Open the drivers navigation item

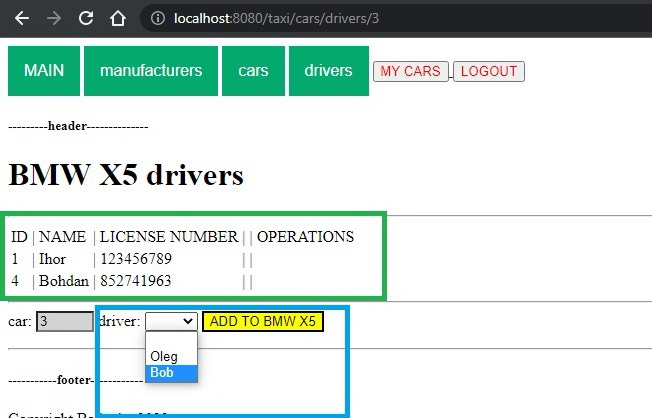(x=328, y=71)
